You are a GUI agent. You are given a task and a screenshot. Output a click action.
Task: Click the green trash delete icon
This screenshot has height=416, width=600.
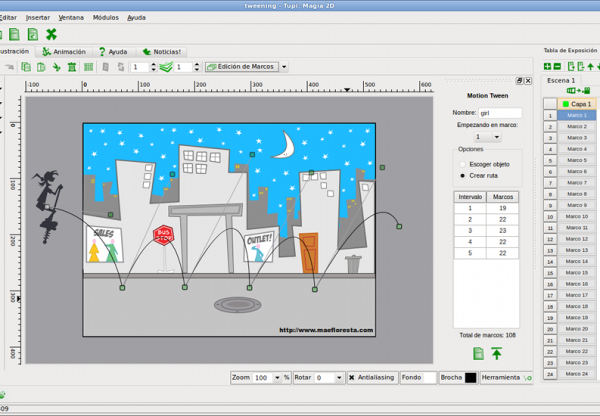pos(72,67)
